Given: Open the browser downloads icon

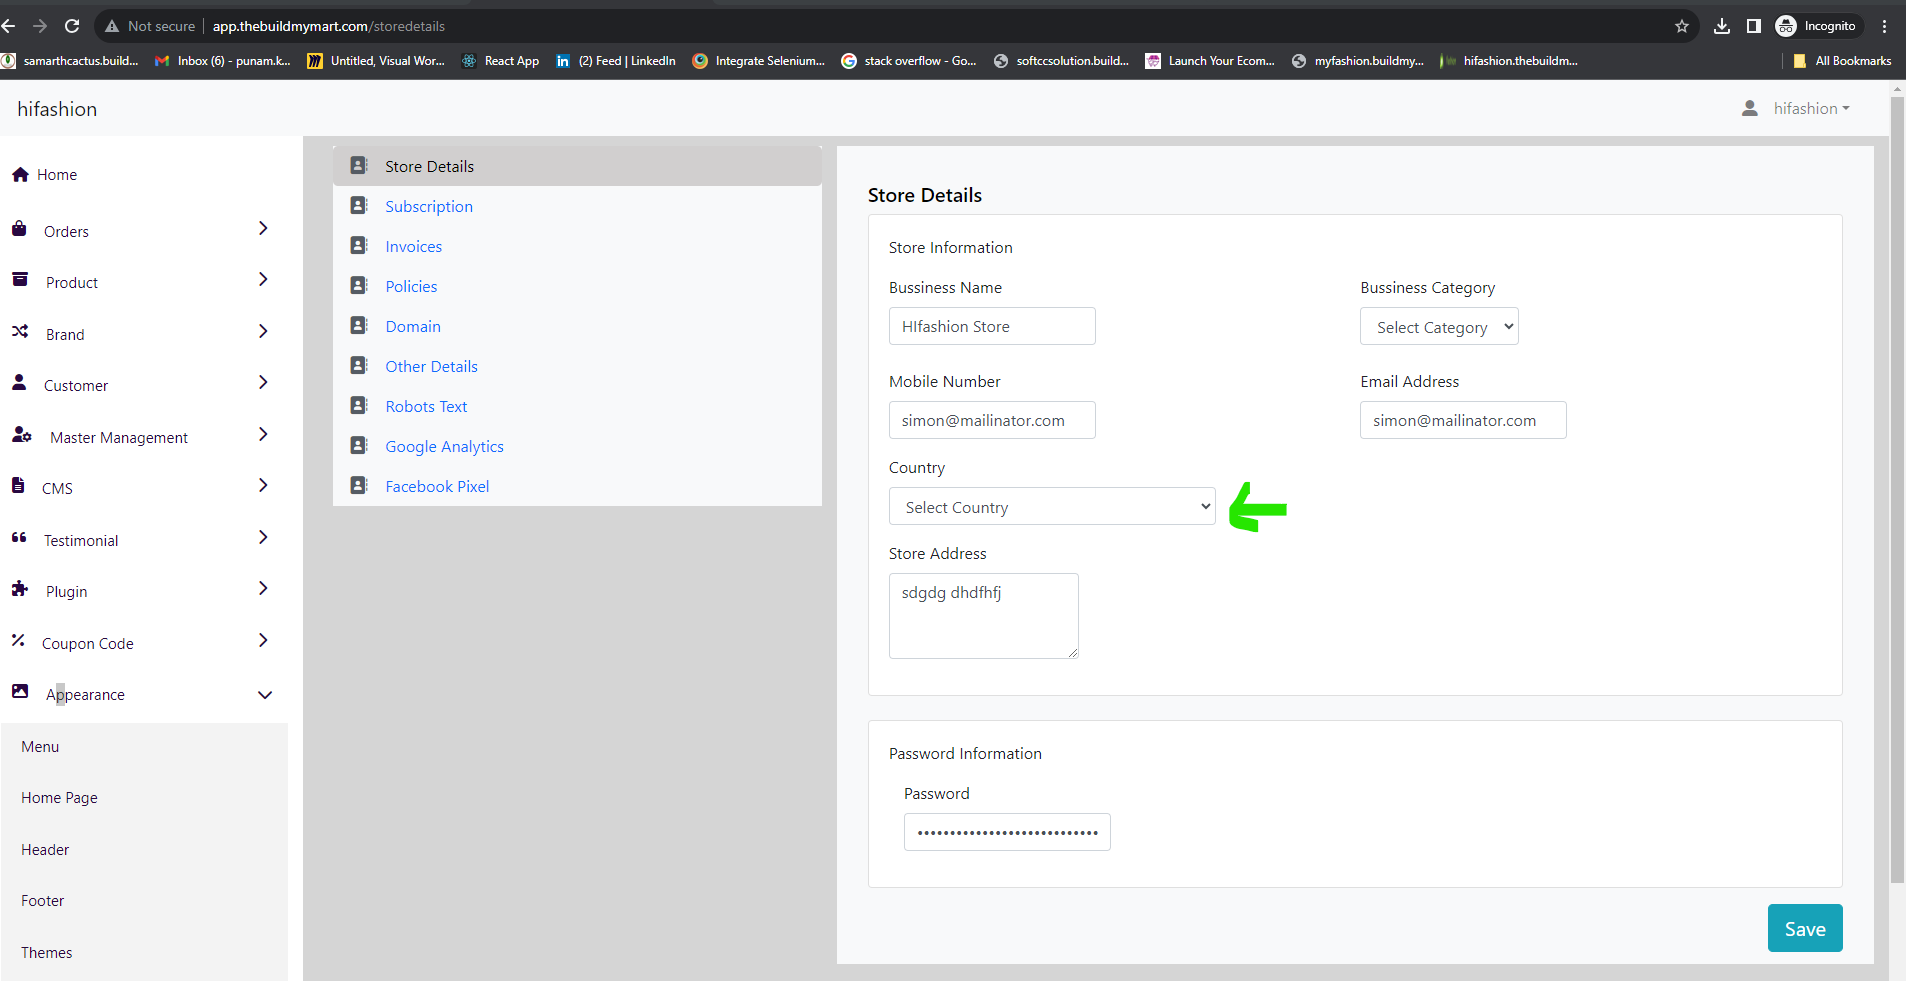Looking at the screenshot, I should pyautogui.click(x=1722, y=26).
